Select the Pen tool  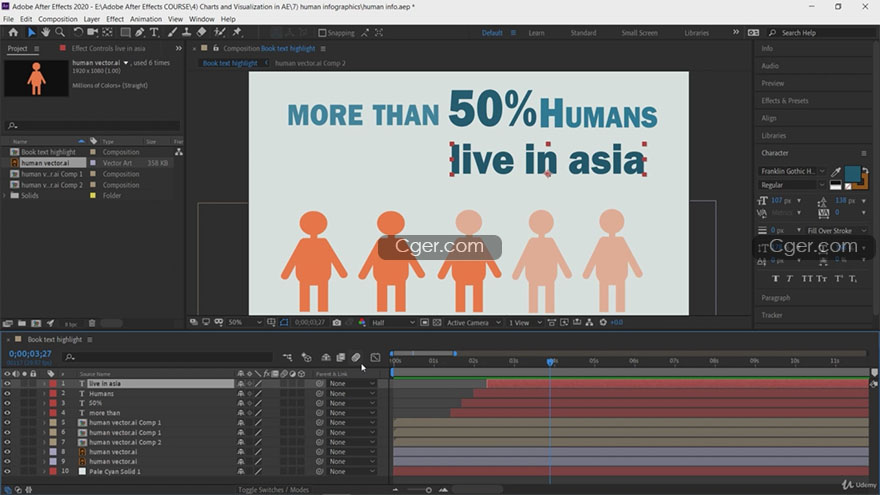140,33
